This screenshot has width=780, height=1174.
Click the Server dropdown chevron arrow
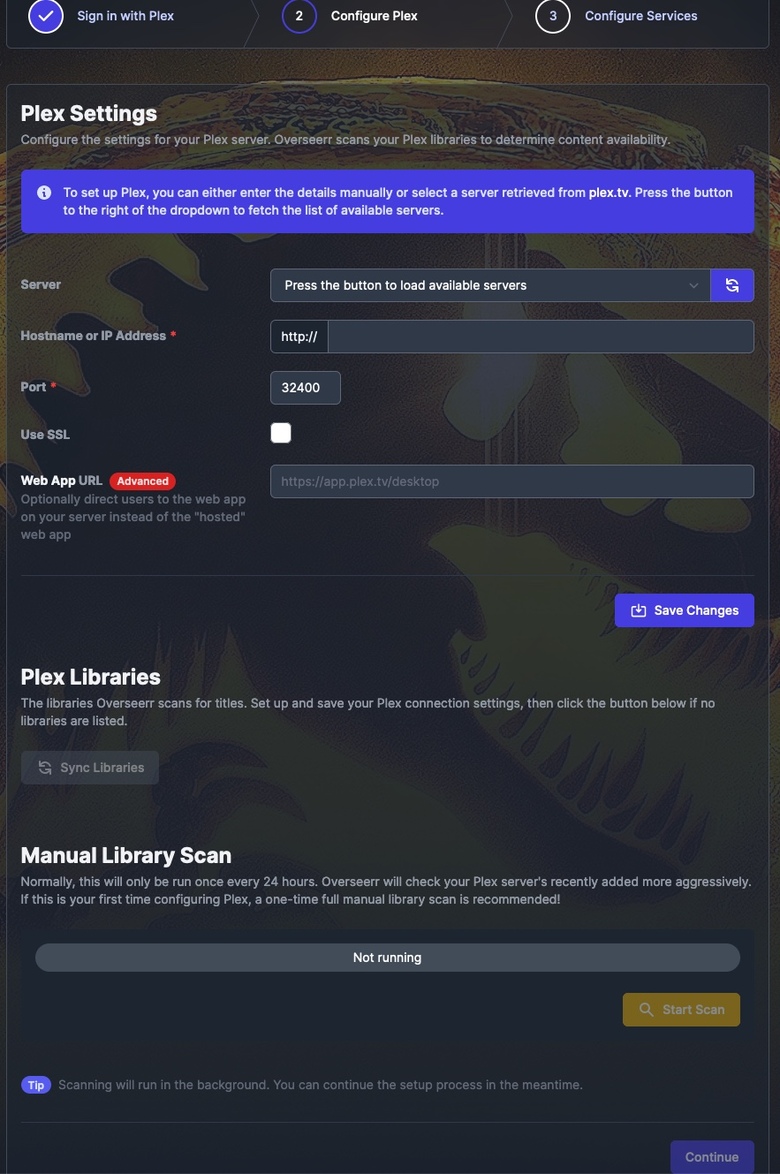click(693, 285)
